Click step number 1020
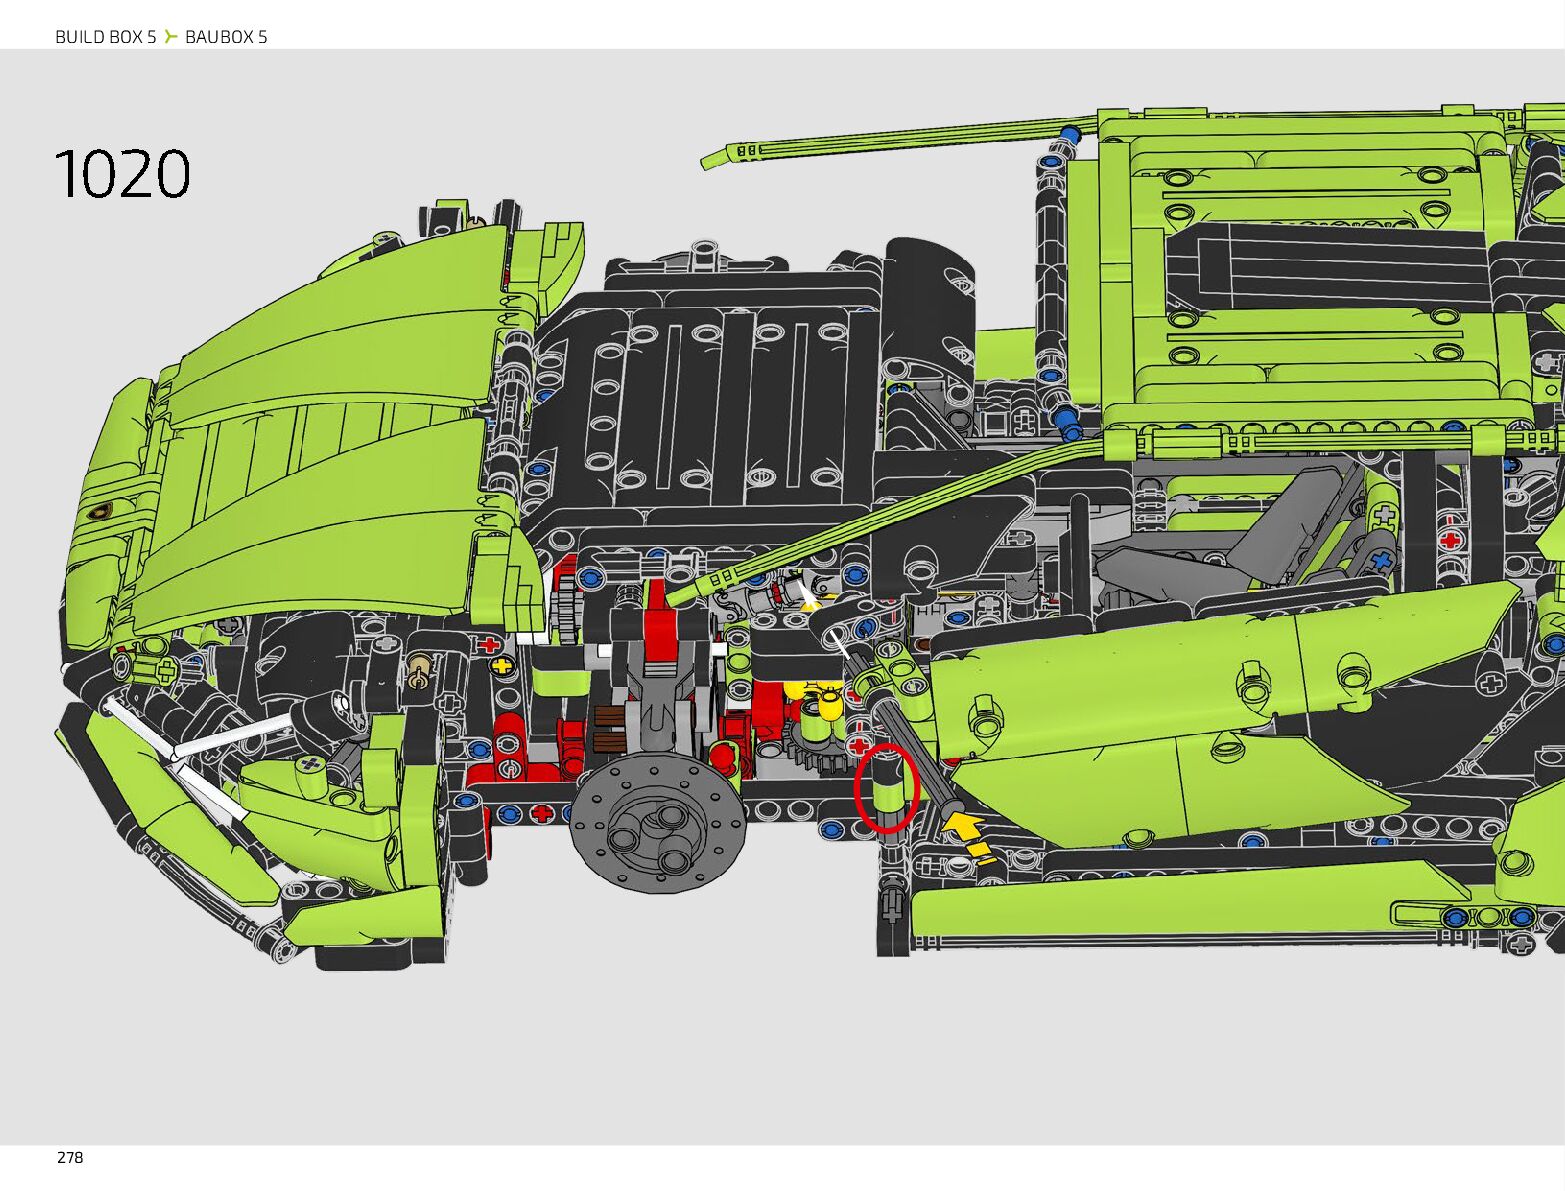Viewport: 1565px width, 1191px height. click(x=122, y=174)
